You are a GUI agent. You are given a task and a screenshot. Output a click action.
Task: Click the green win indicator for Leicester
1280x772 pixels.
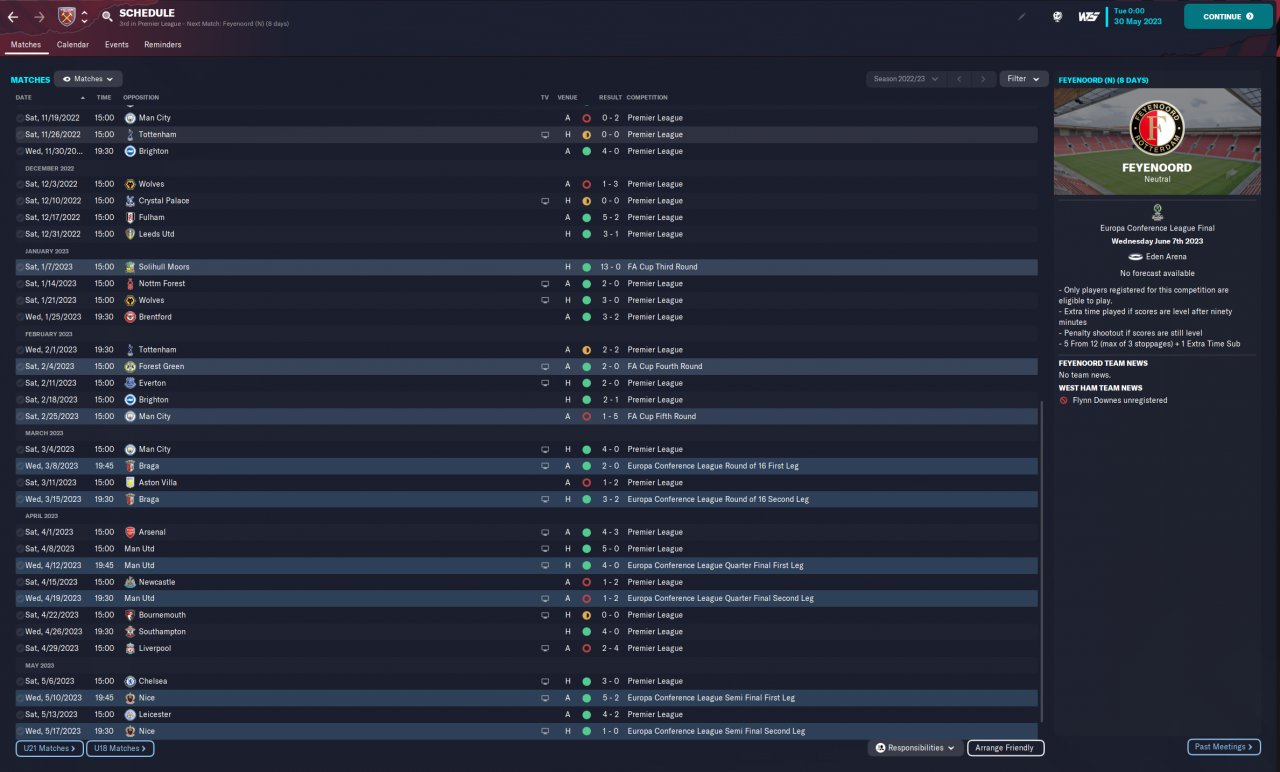(586, 714)
